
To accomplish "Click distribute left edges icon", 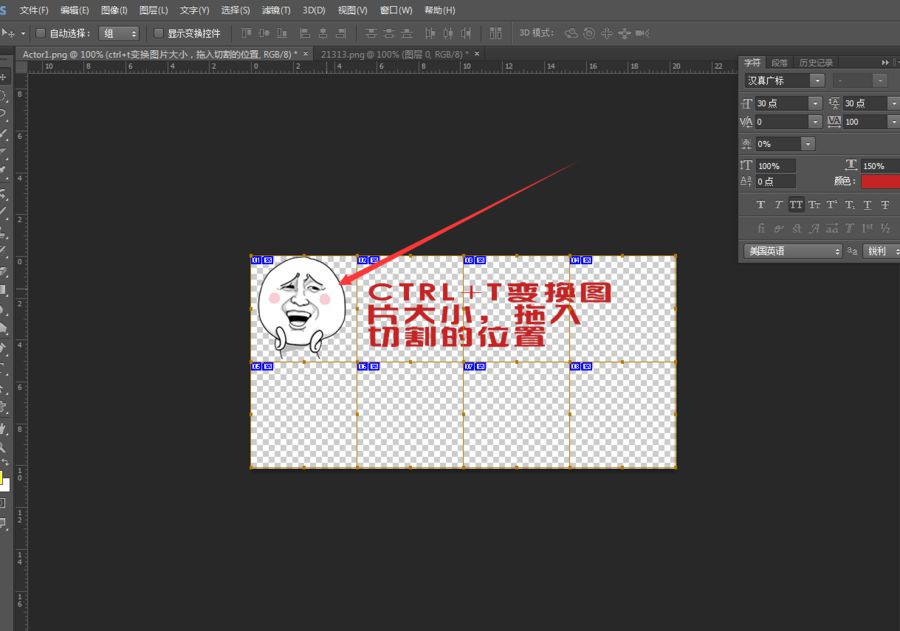I will click(430, 33).
